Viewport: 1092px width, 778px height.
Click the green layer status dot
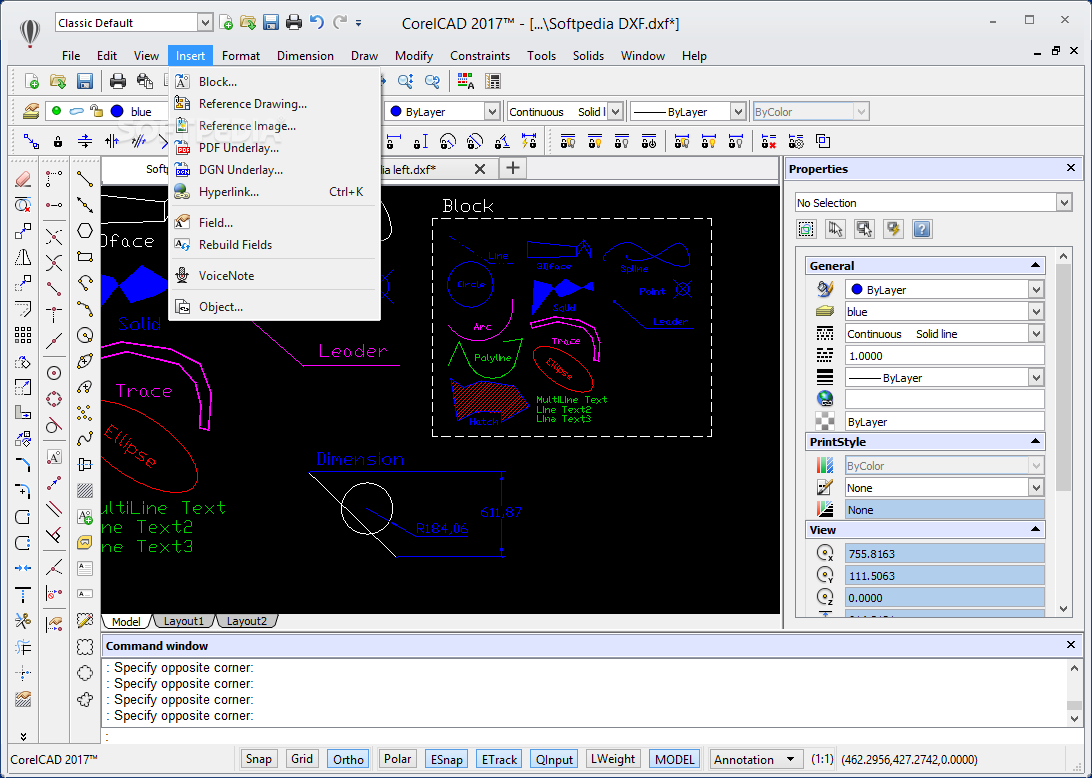56,111
